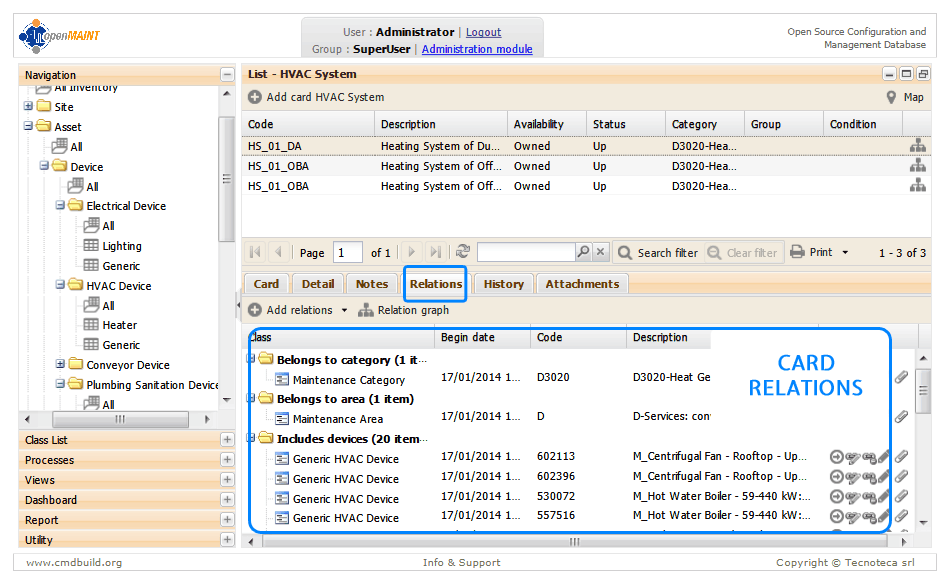Viewport: 950px width, 584px height.
Task: Follow the arrow icon on the 602113 relation row
Action: pos(836,458)
